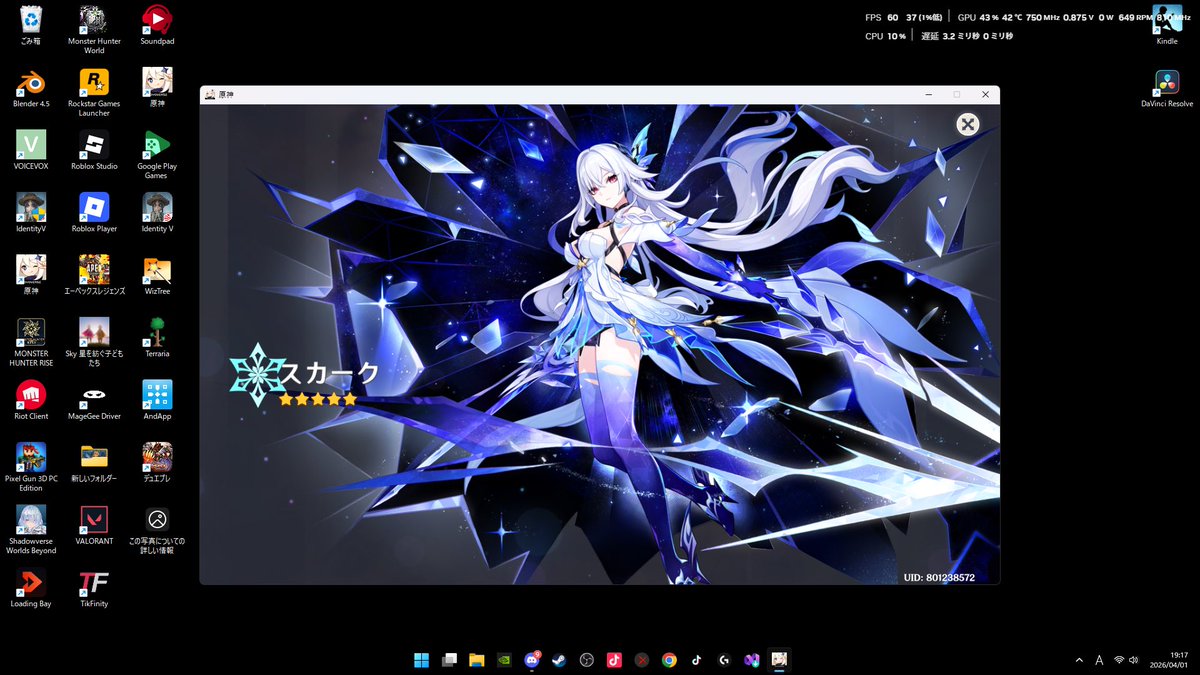The image size is (1200, 675).
Task: Select the AndApp desktop shortcut
Action: click(156, 400)
